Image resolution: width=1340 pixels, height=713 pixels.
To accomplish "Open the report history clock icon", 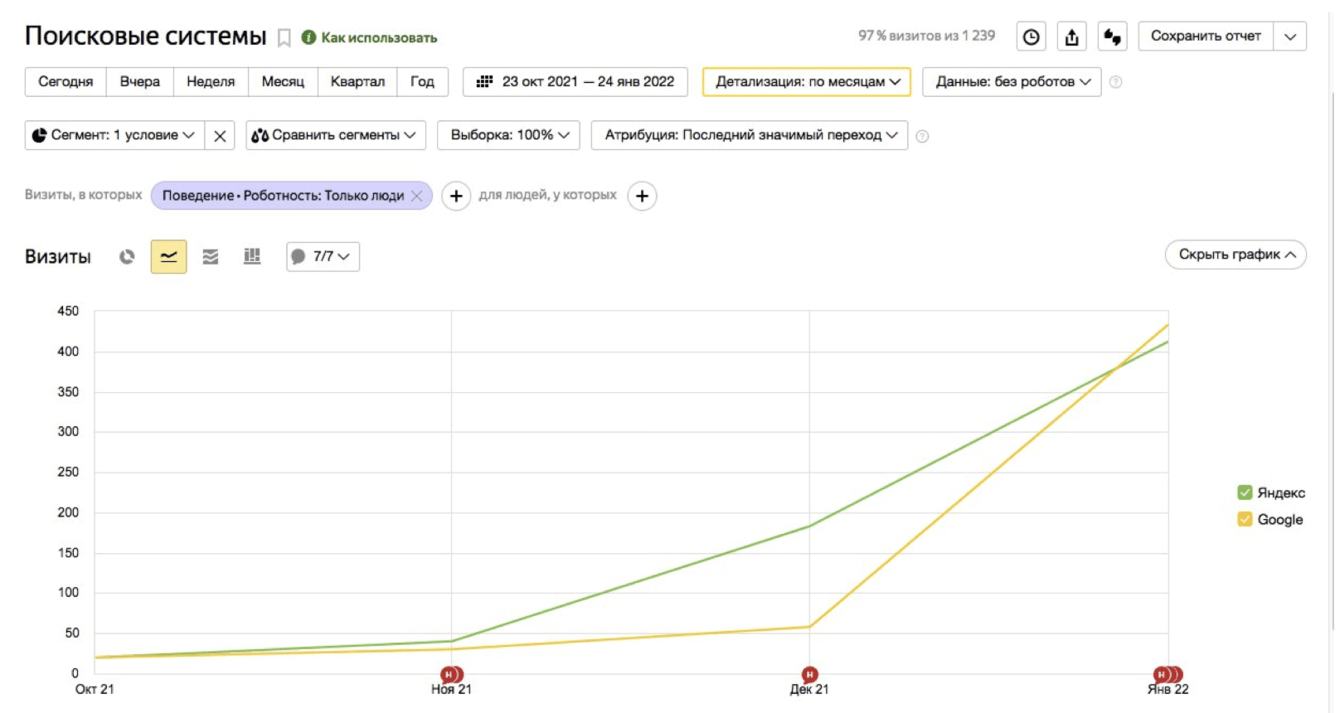I will pos(1031,37).
